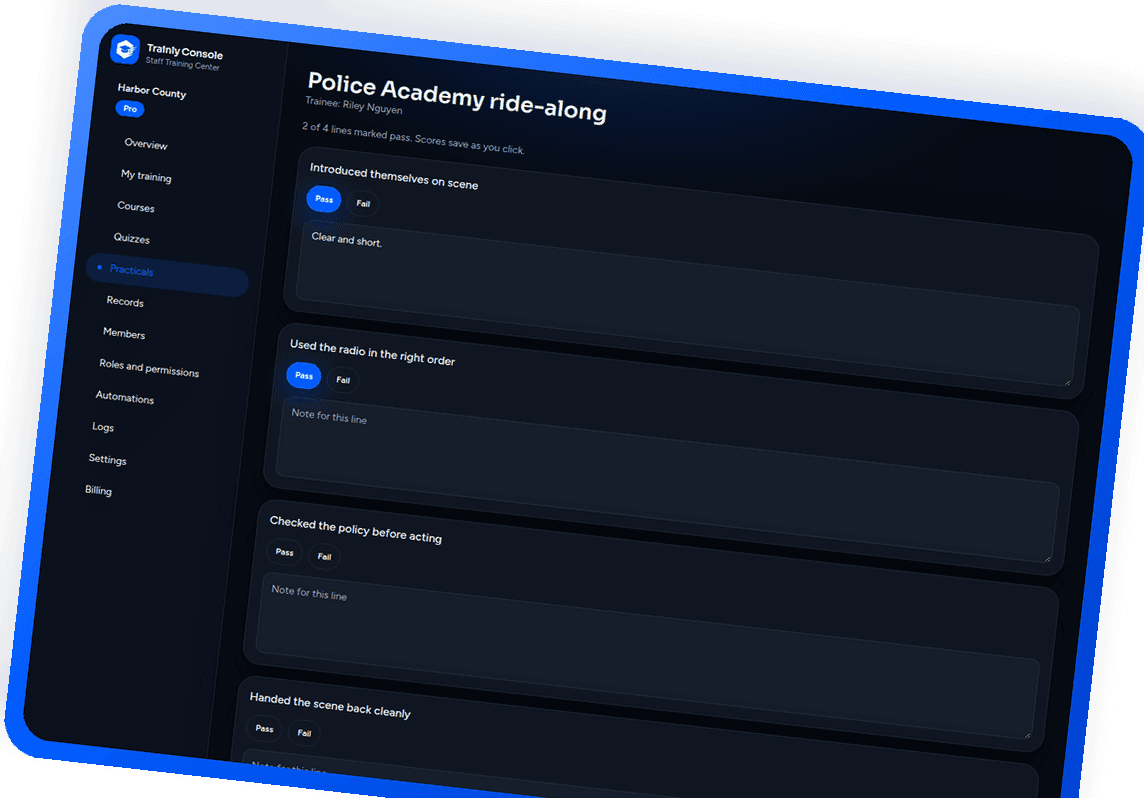
Task: Click the "Used the radio in the right order" title
Action: (x=372, y=352)
